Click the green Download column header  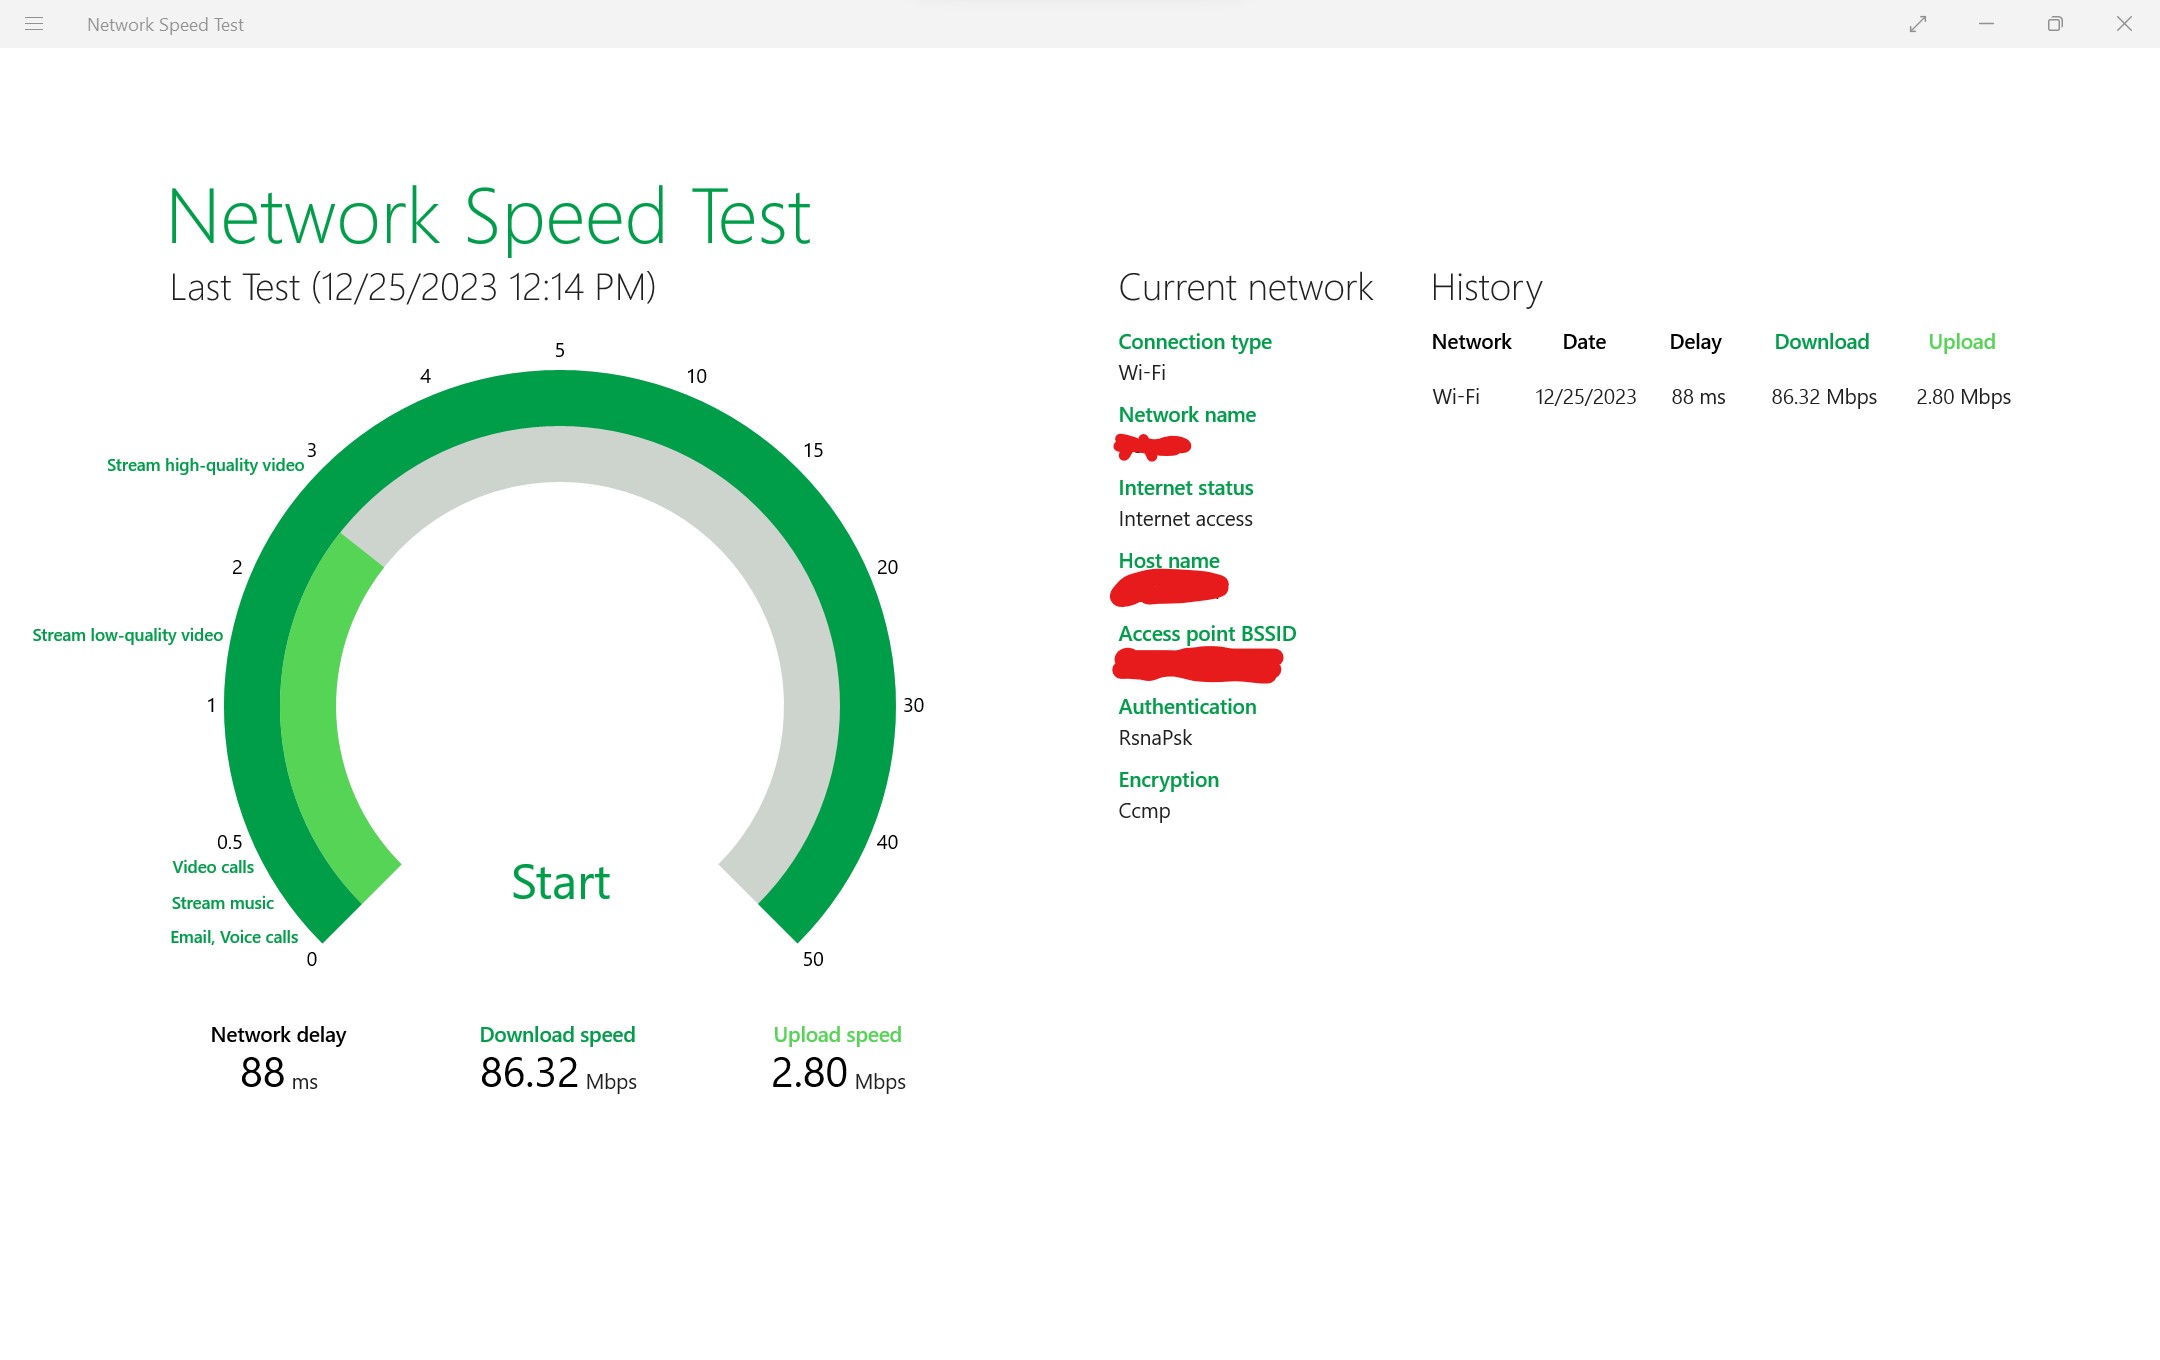[x=1821, y=341]
